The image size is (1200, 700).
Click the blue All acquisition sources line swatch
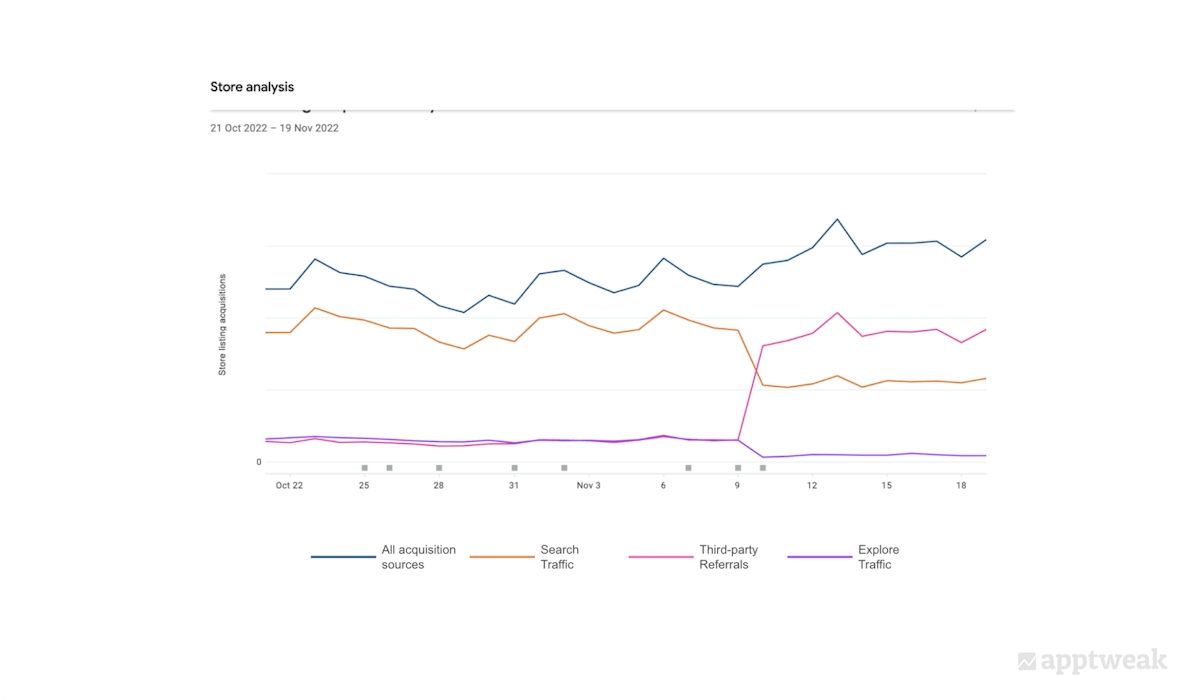coord(343,557)
